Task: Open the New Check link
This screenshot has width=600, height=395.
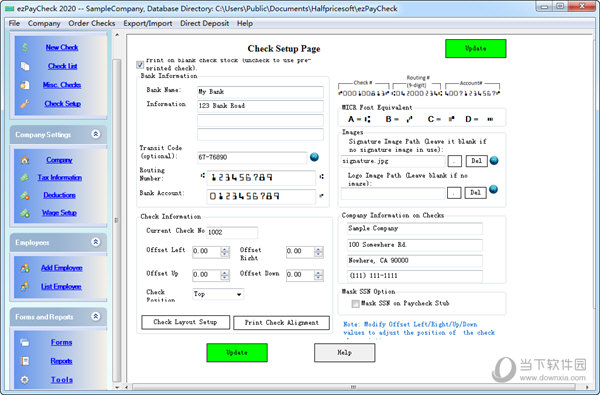Action: [62, 47]
